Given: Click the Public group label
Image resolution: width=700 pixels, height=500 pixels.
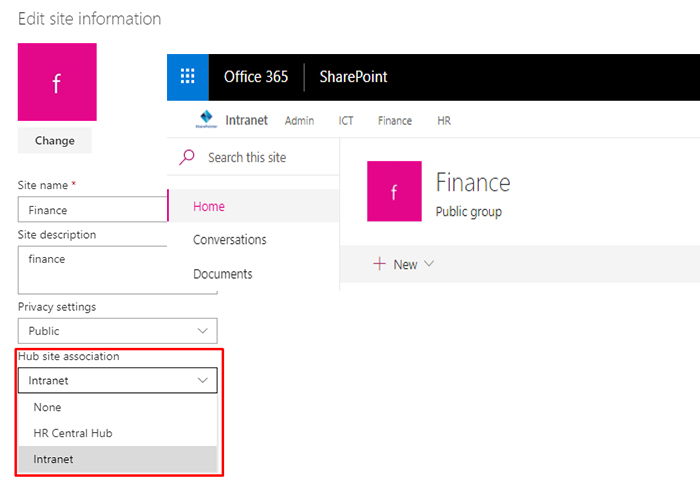Looking at the screenshot, I should 469,212.
